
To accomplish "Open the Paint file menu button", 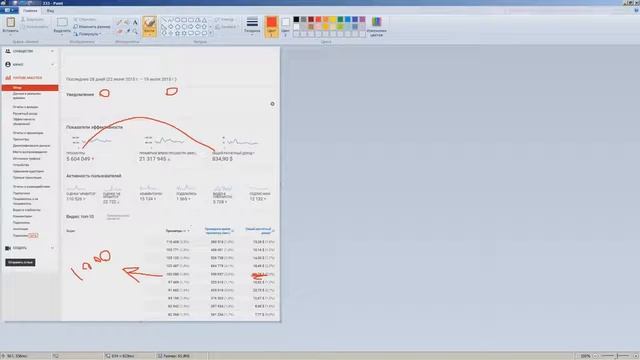I will coord(9,10).
